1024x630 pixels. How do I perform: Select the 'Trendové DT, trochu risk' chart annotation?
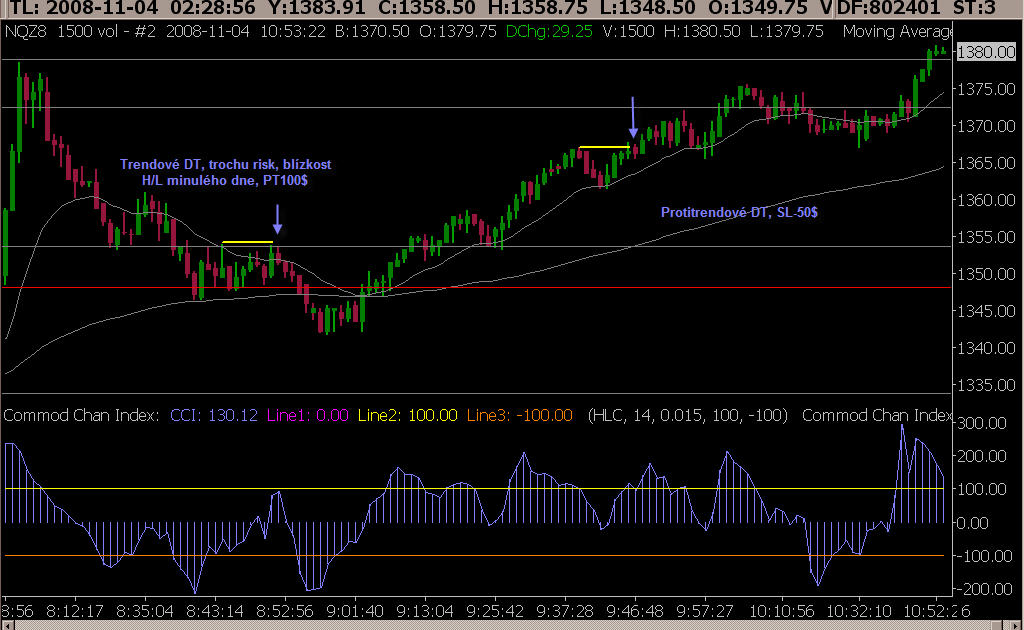click(x=225, y=172)
